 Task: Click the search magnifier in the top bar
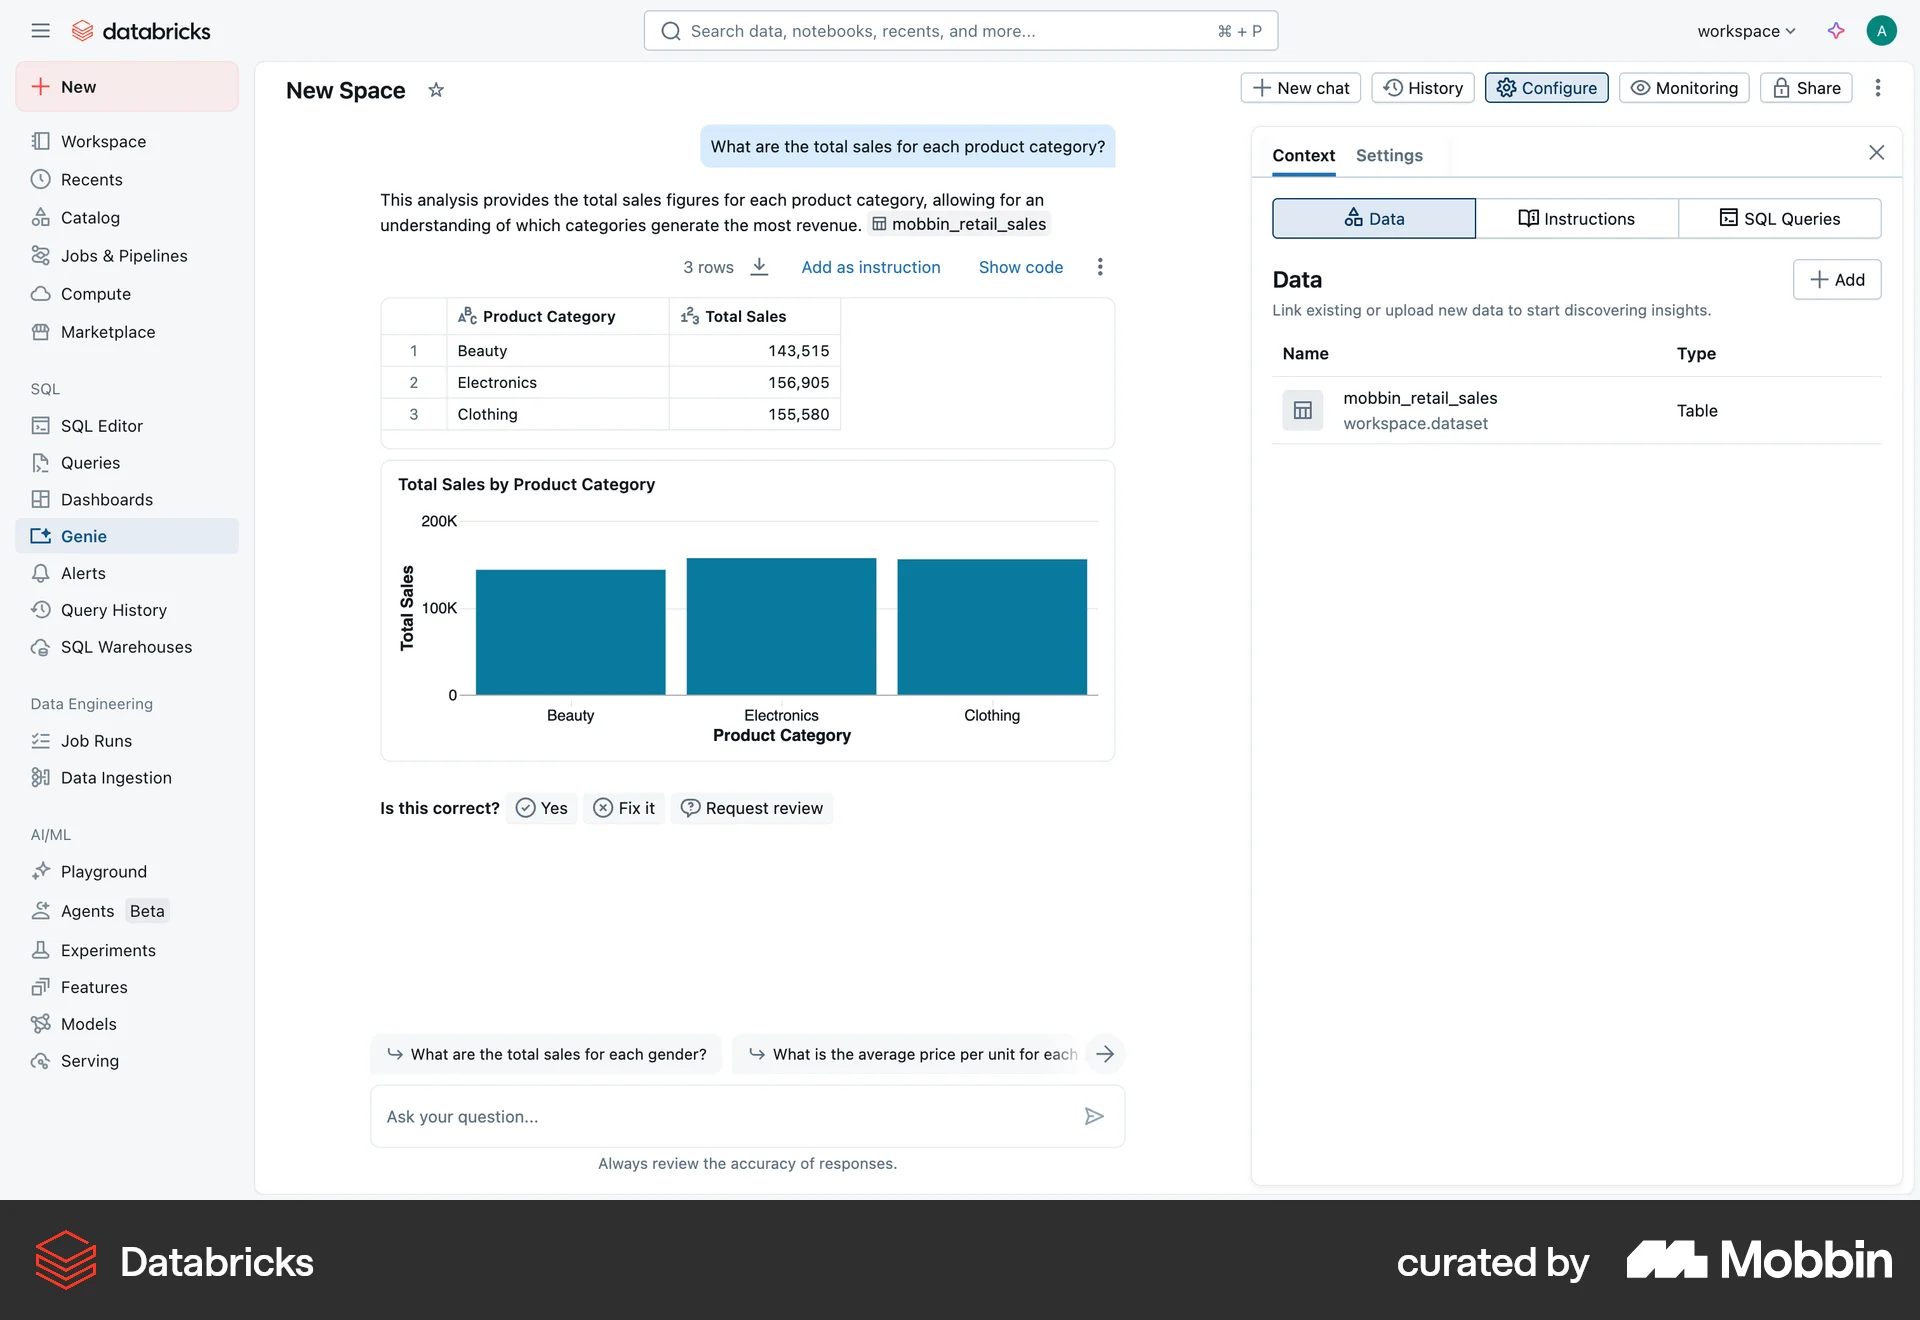671,31
